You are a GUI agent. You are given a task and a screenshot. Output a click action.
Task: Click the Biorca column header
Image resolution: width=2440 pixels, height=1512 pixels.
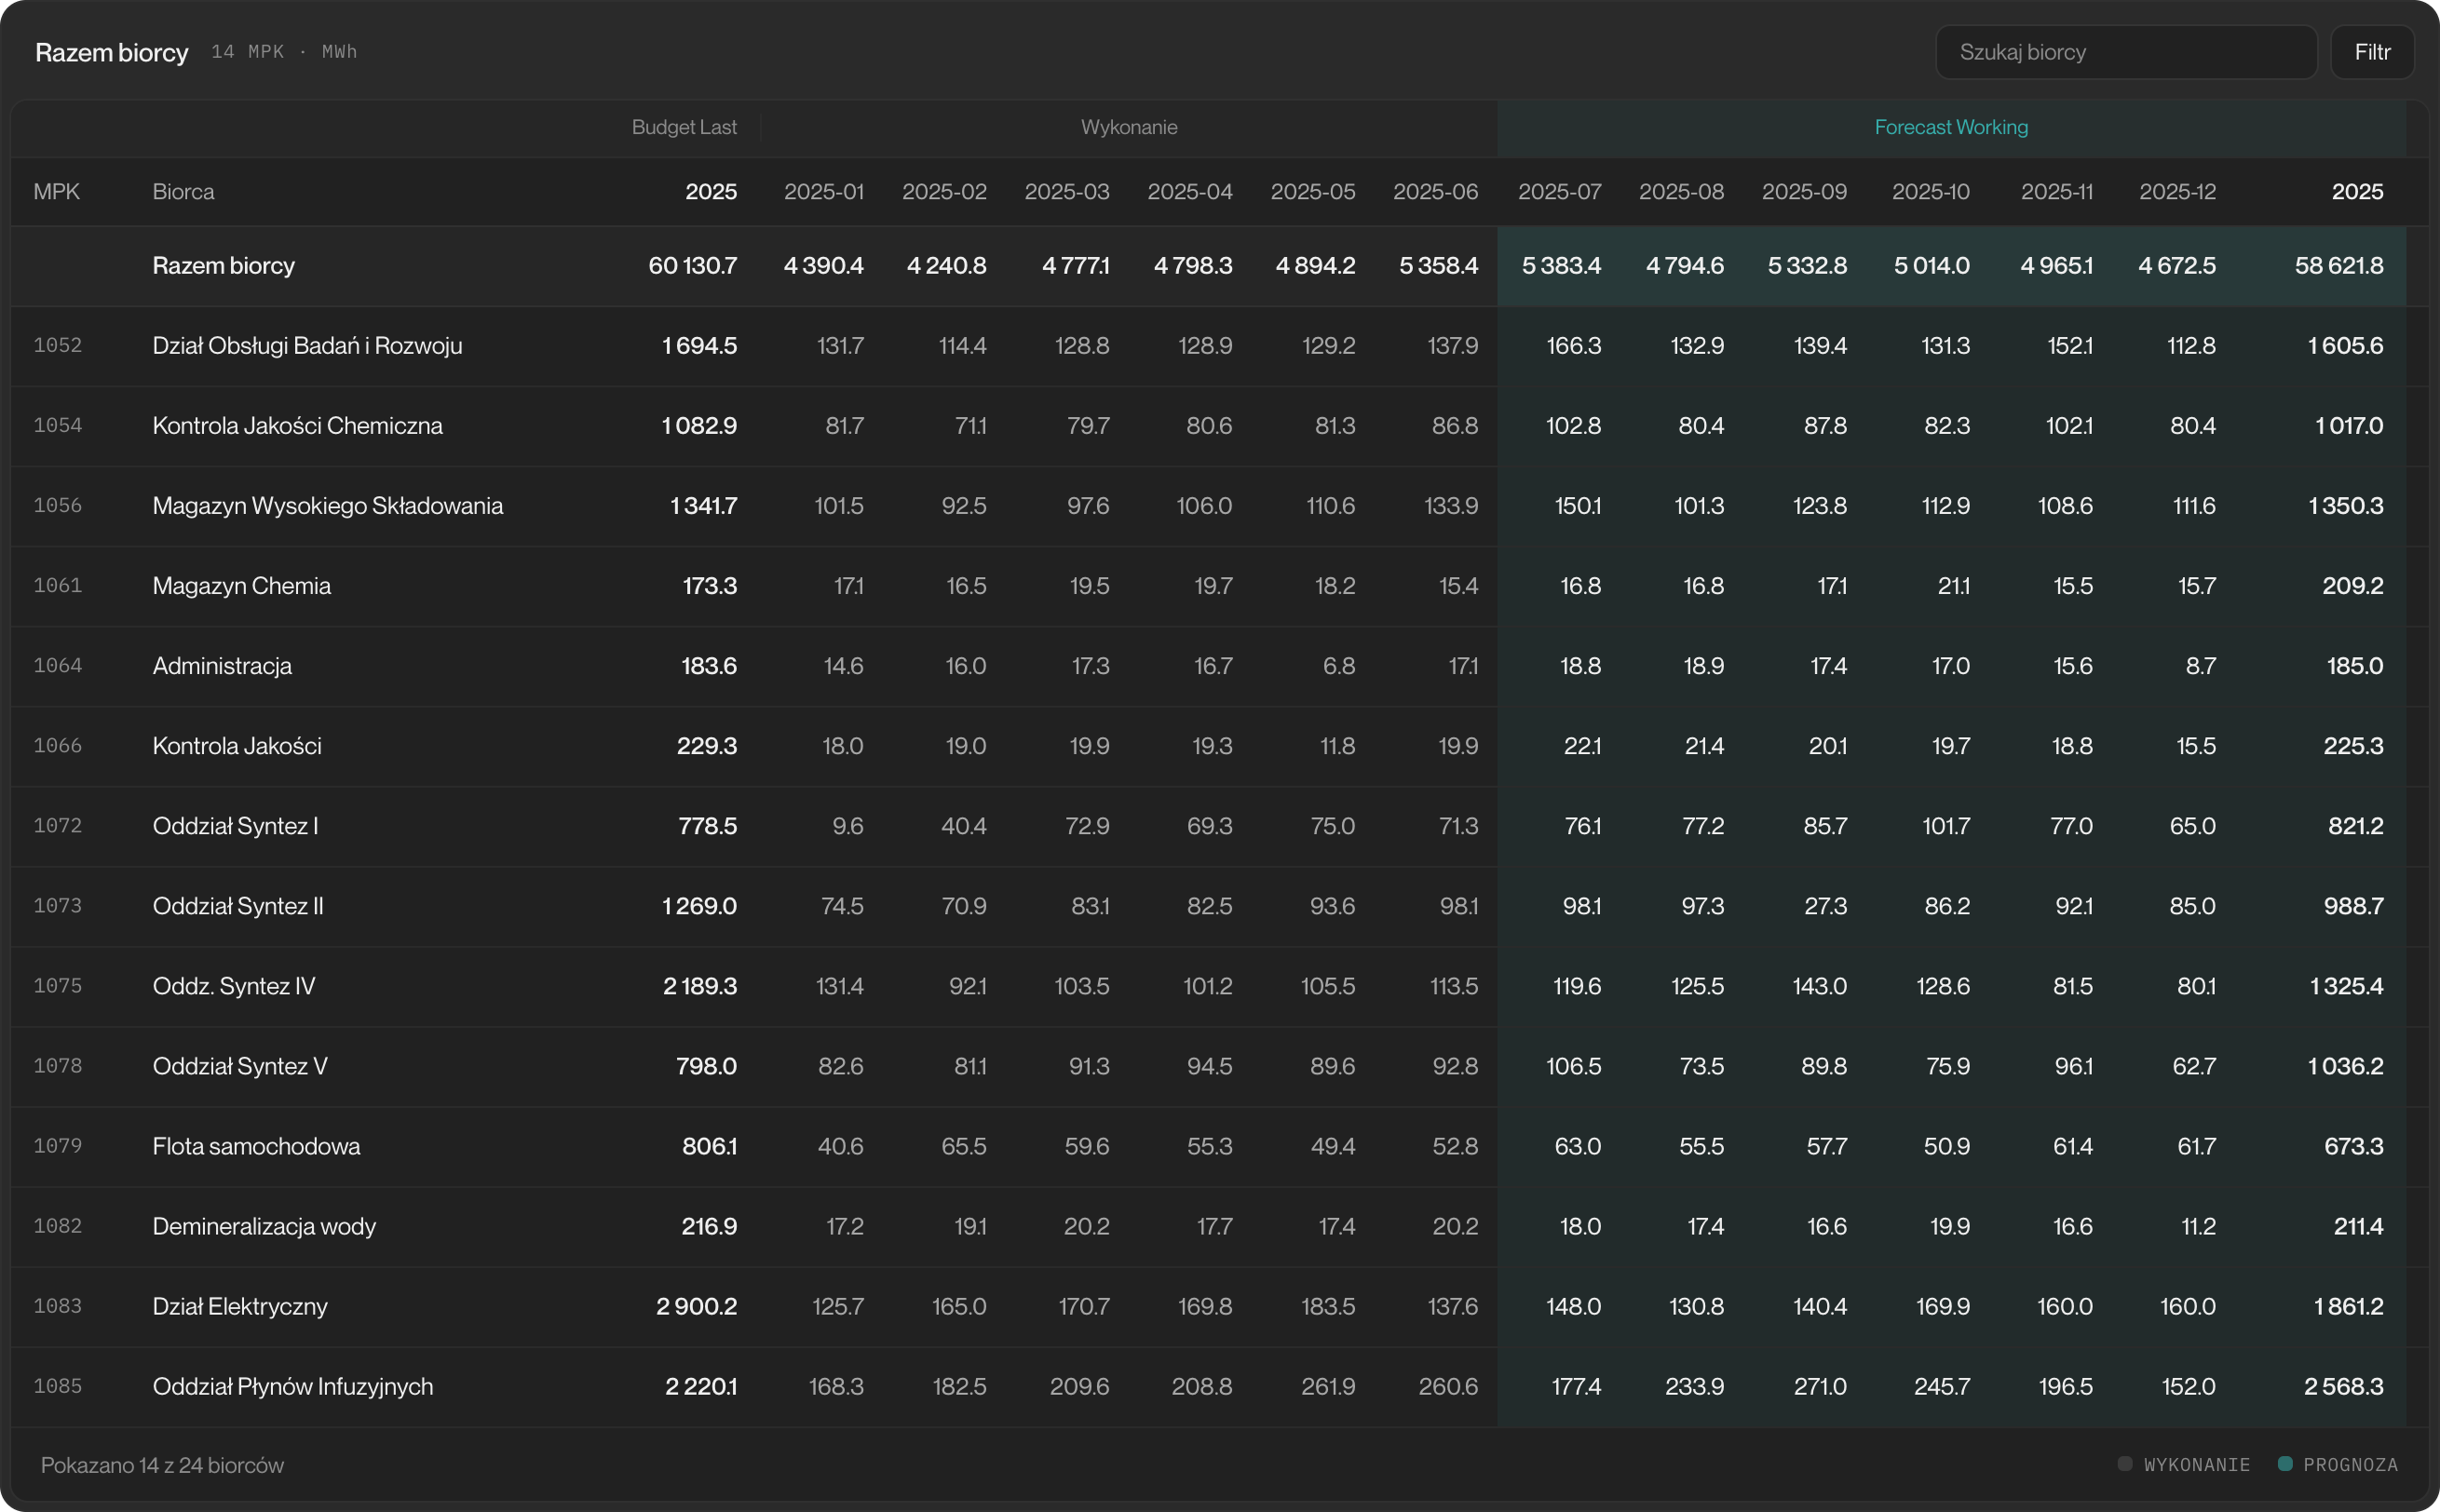coord(183,191)
